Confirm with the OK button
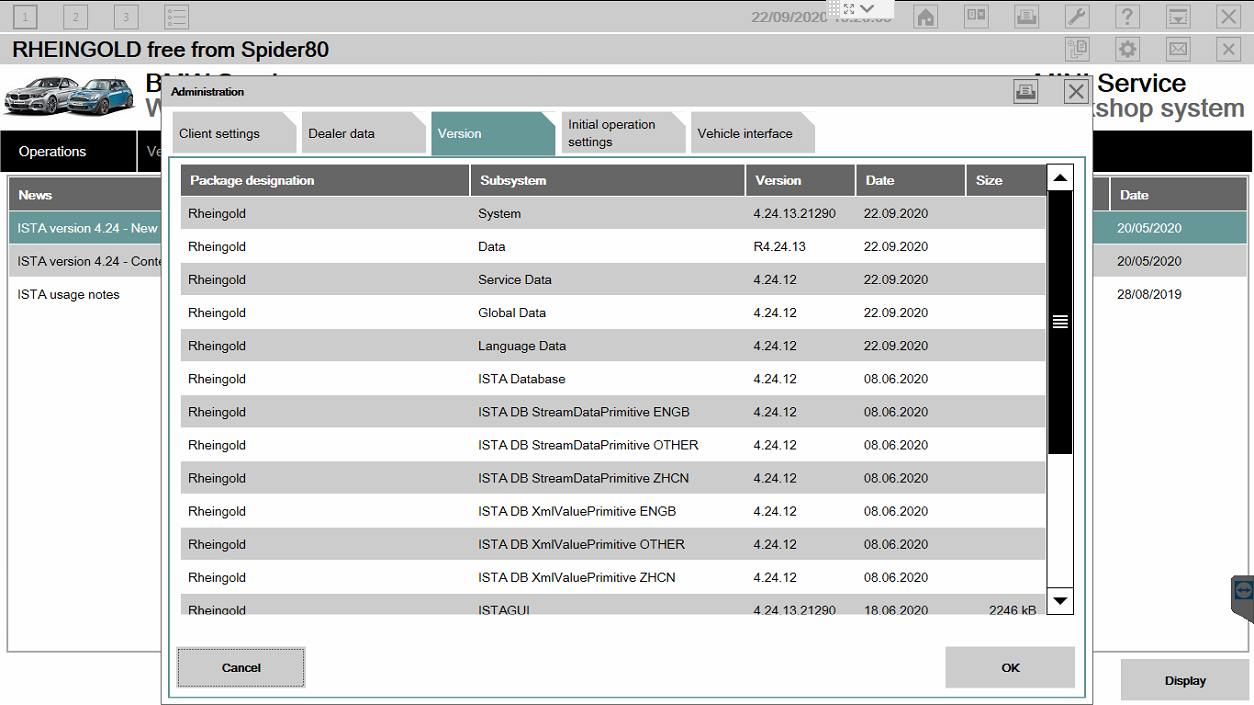1254x705 pixels. click(x=1010, y=667)
